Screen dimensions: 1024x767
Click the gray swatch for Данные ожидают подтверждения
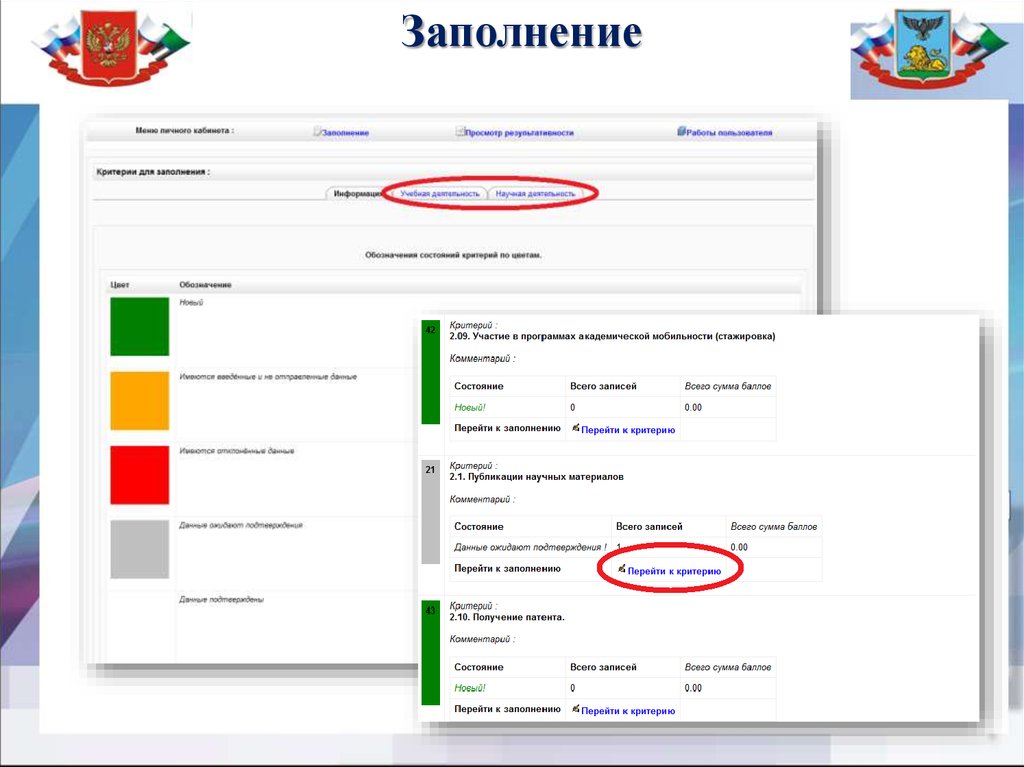pyautogui.click(x=139, y=549)
